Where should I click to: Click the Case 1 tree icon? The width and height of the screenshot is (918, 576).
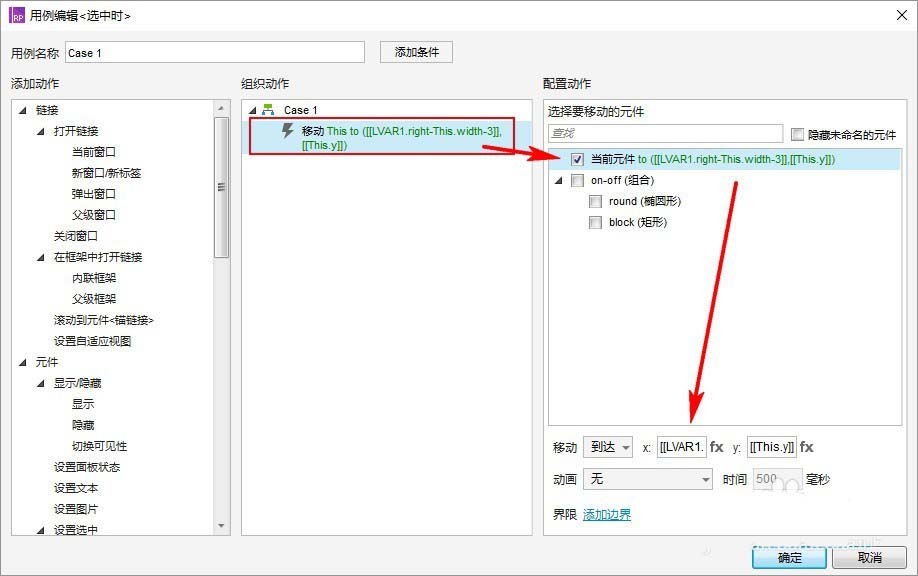(268, 110)
